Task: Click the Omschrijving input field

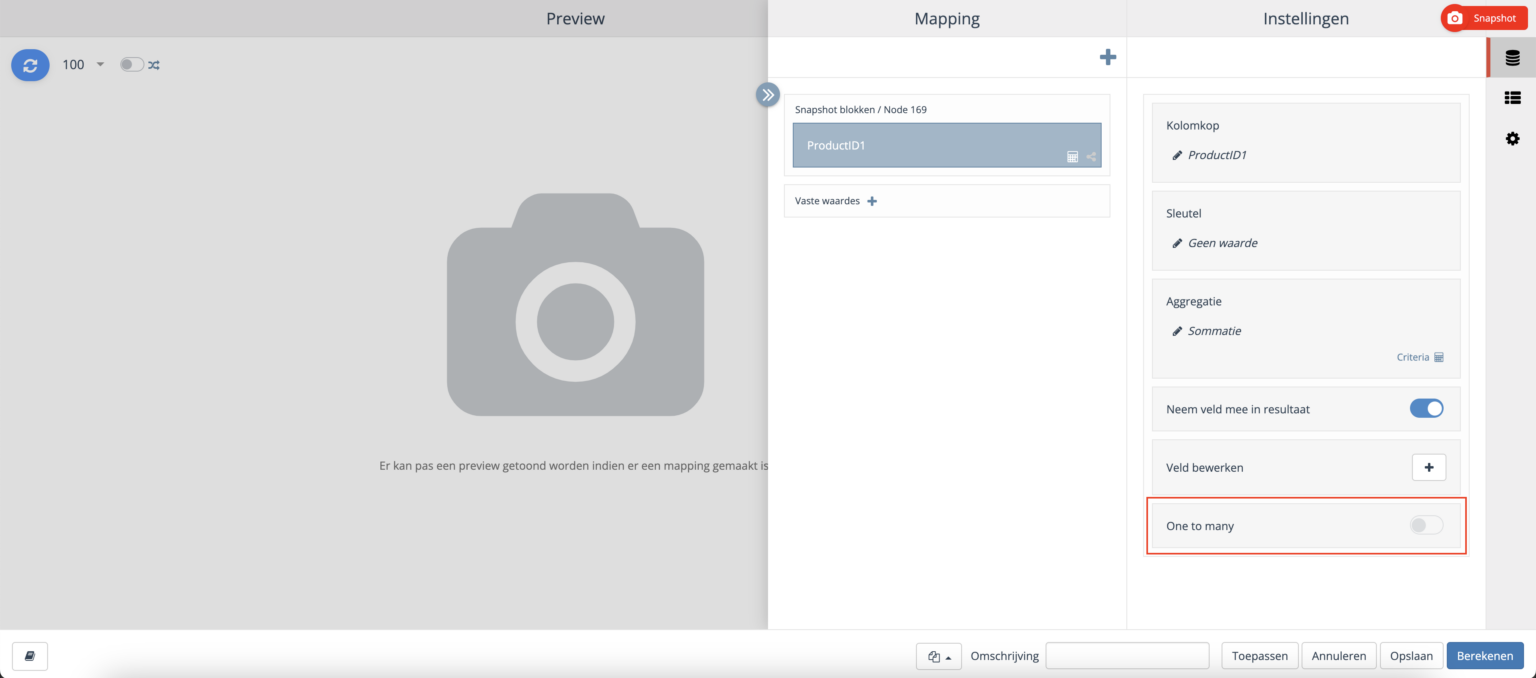Action: (x=1127, y=656)
